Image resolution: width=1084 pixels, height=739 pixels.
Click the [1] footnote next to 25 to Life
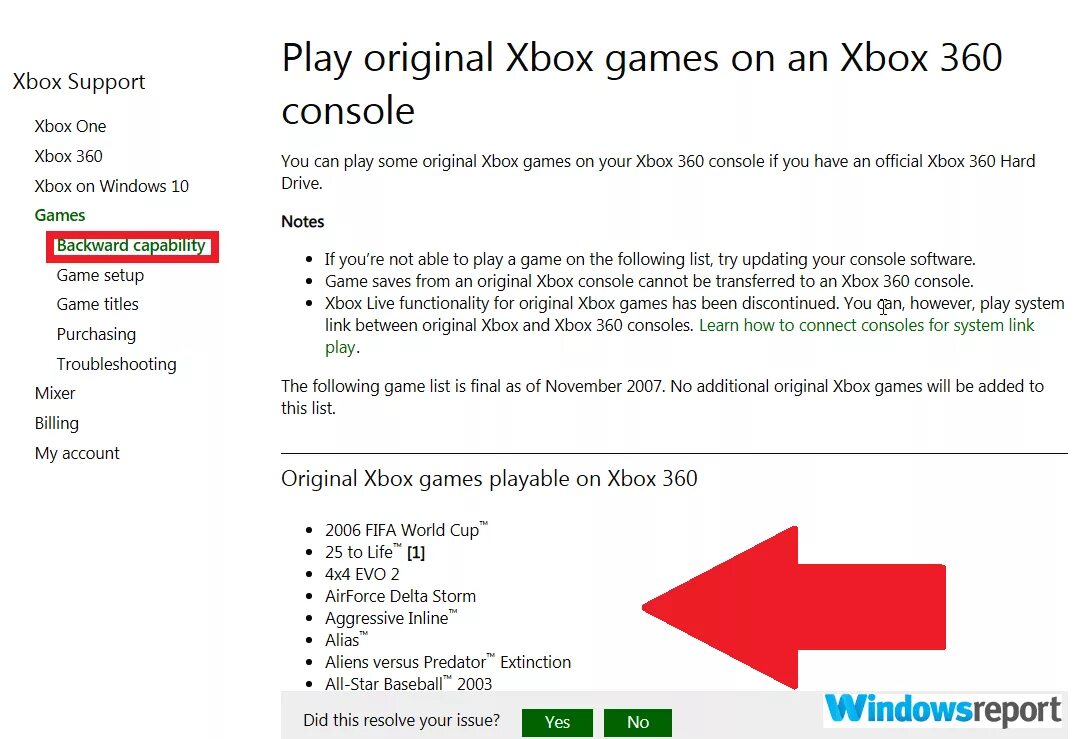click(415, 553)
